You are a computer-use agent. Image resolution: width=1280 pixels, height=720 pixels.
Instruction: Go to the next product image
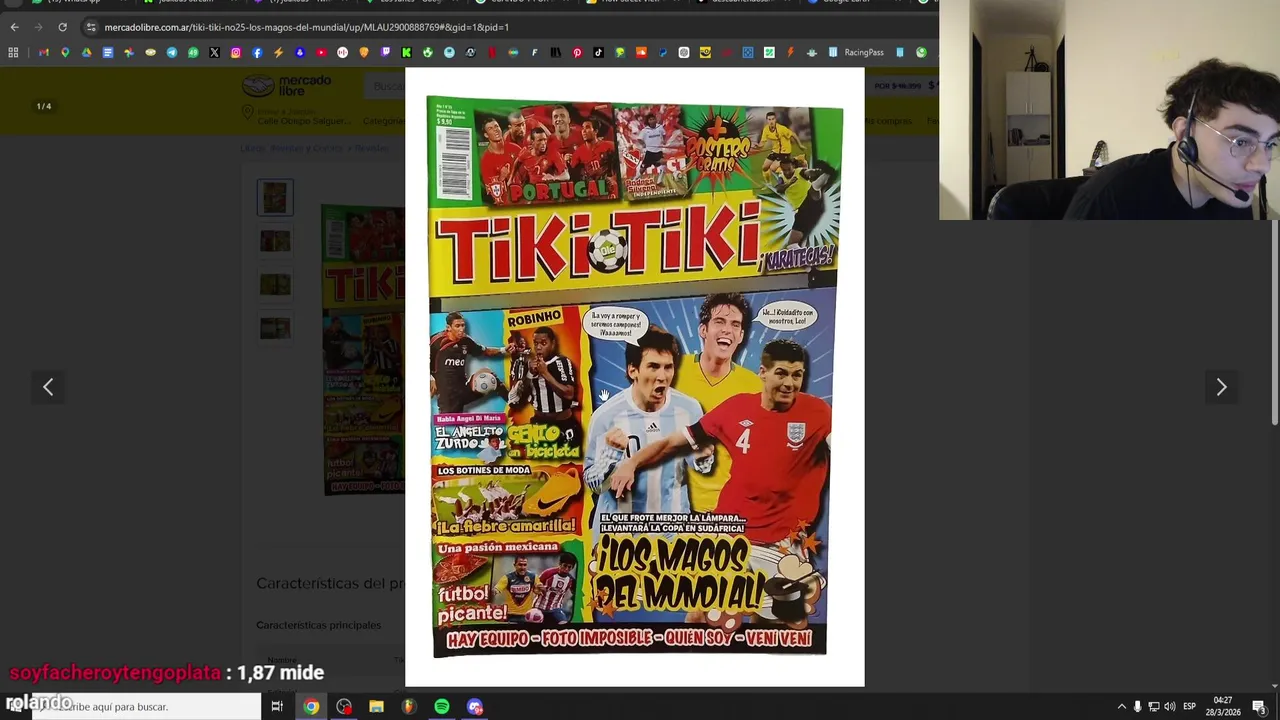pos(1221,387)
